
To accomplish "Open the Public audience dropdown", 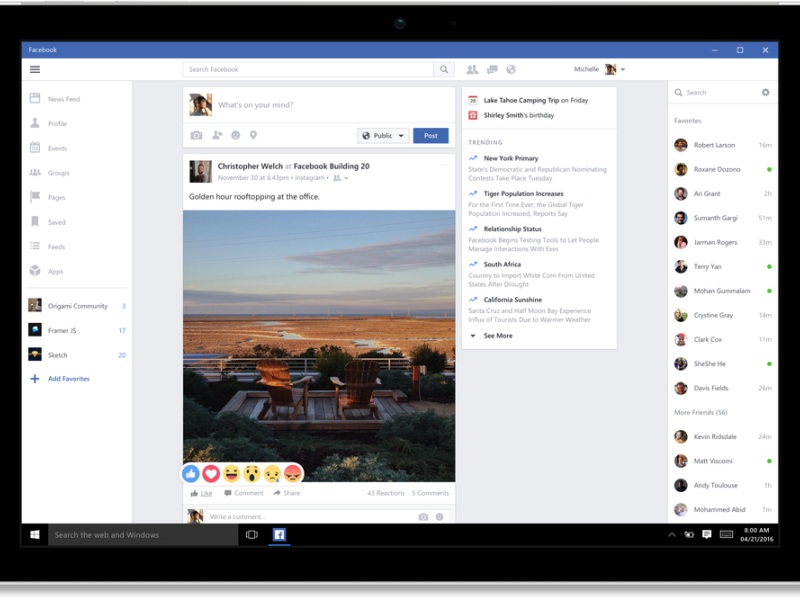I will [x=383, y=136].
